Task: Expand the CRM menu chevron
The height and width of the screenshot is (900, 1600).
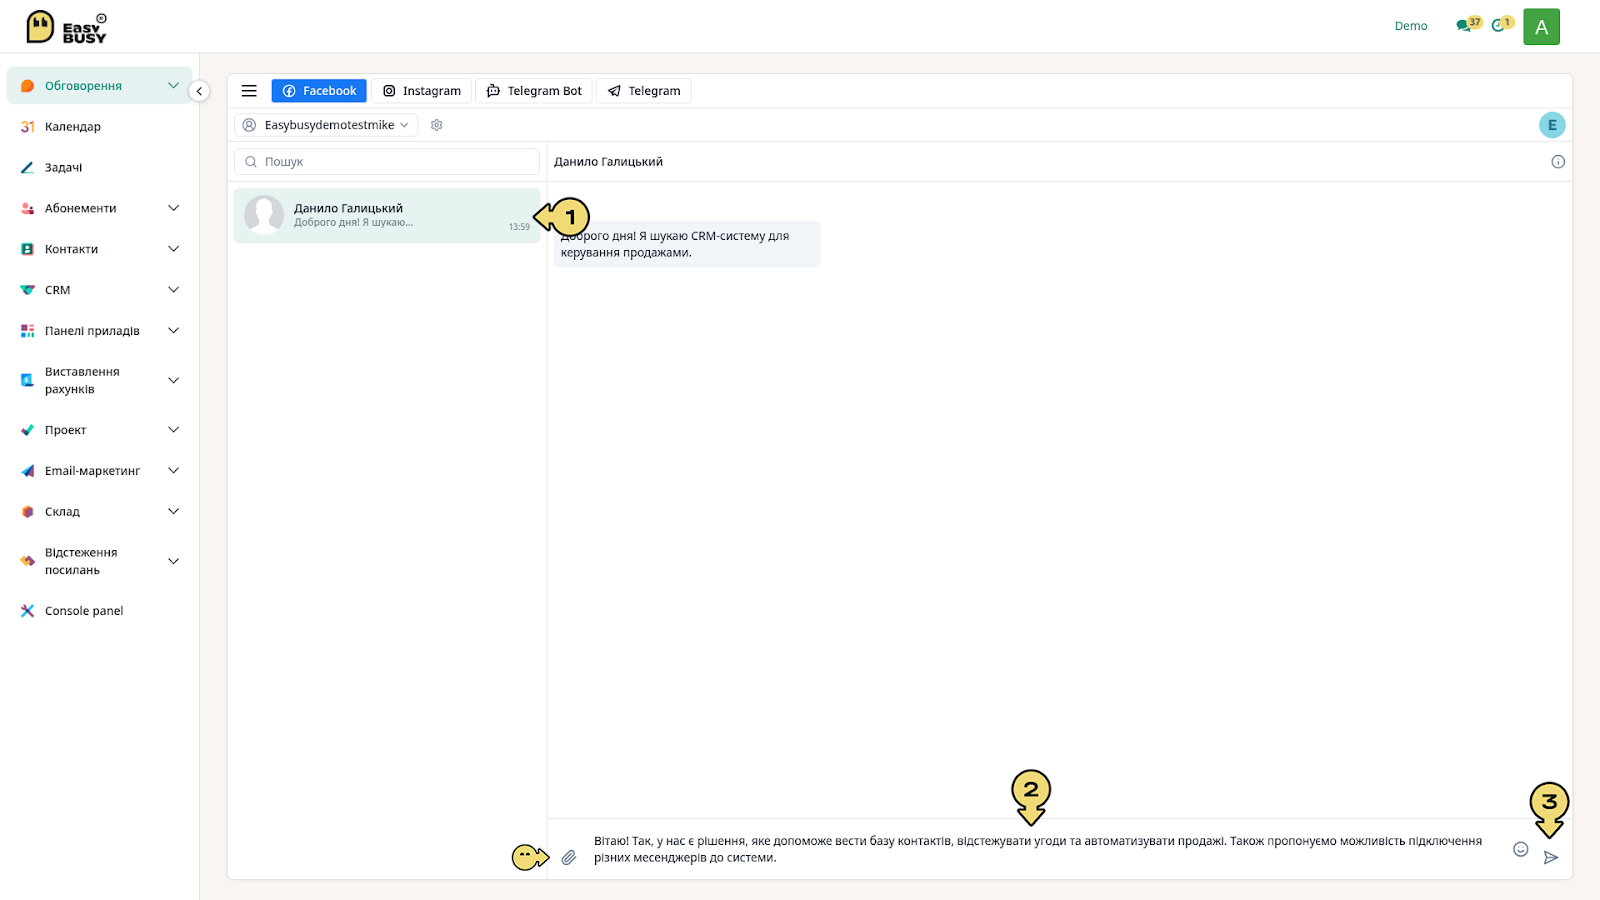Action: tap(173, 290)
